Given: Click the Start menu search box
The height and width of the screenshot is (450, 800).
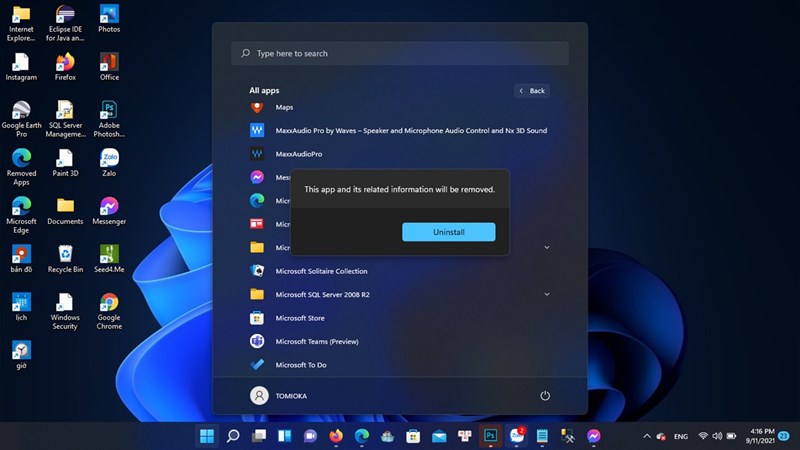Looking at the screenshot, I should click(400, 53).
